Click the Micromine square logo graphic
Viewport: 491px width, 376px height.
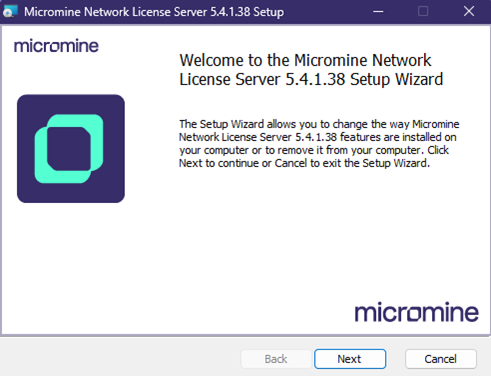[x=71, y=149]
